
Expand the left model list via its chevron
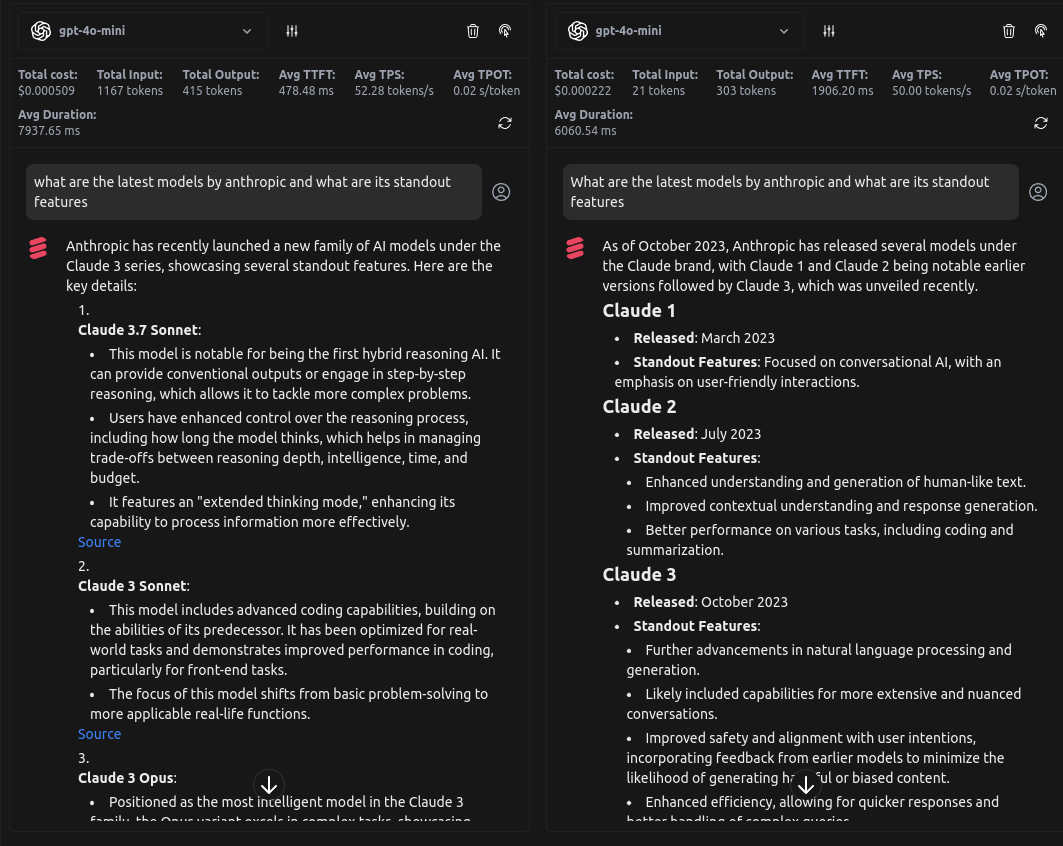pyautogui.click(x=246, y=31)
